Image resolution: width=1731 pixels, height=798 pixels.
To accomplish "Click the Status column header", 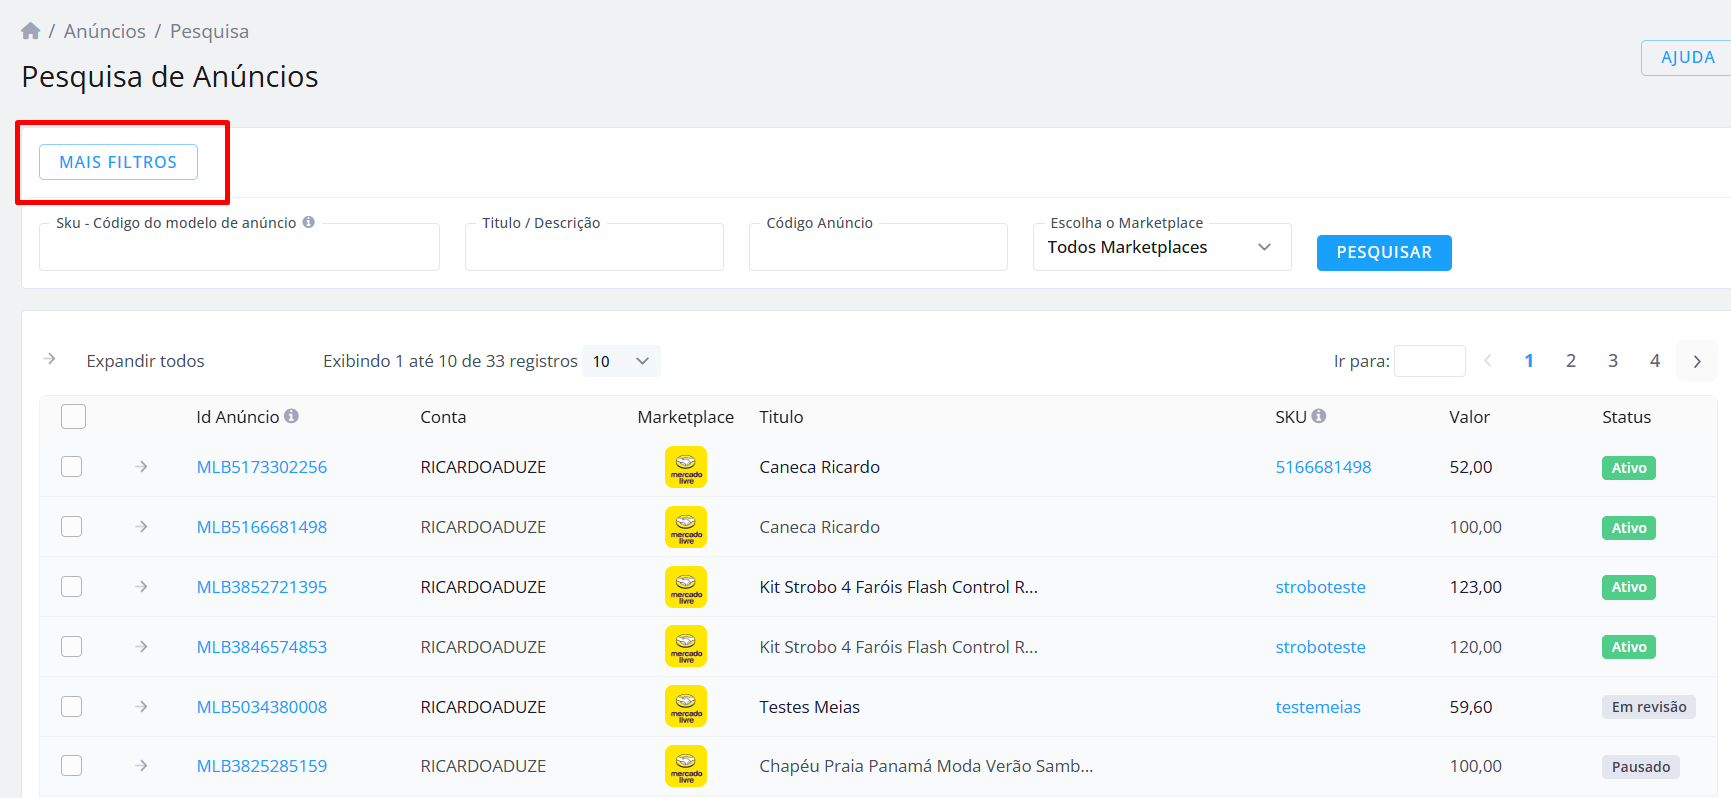I will 1626,417.
